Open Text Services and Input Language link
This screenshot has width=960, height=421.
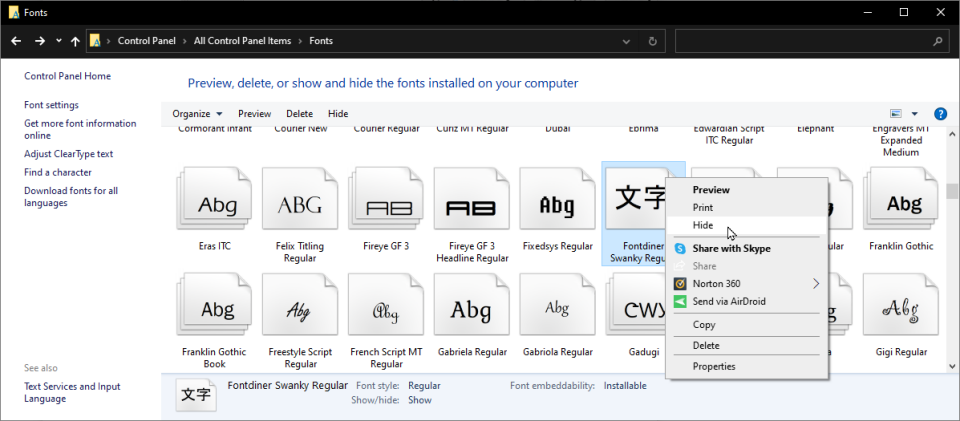tap(72, 393)
